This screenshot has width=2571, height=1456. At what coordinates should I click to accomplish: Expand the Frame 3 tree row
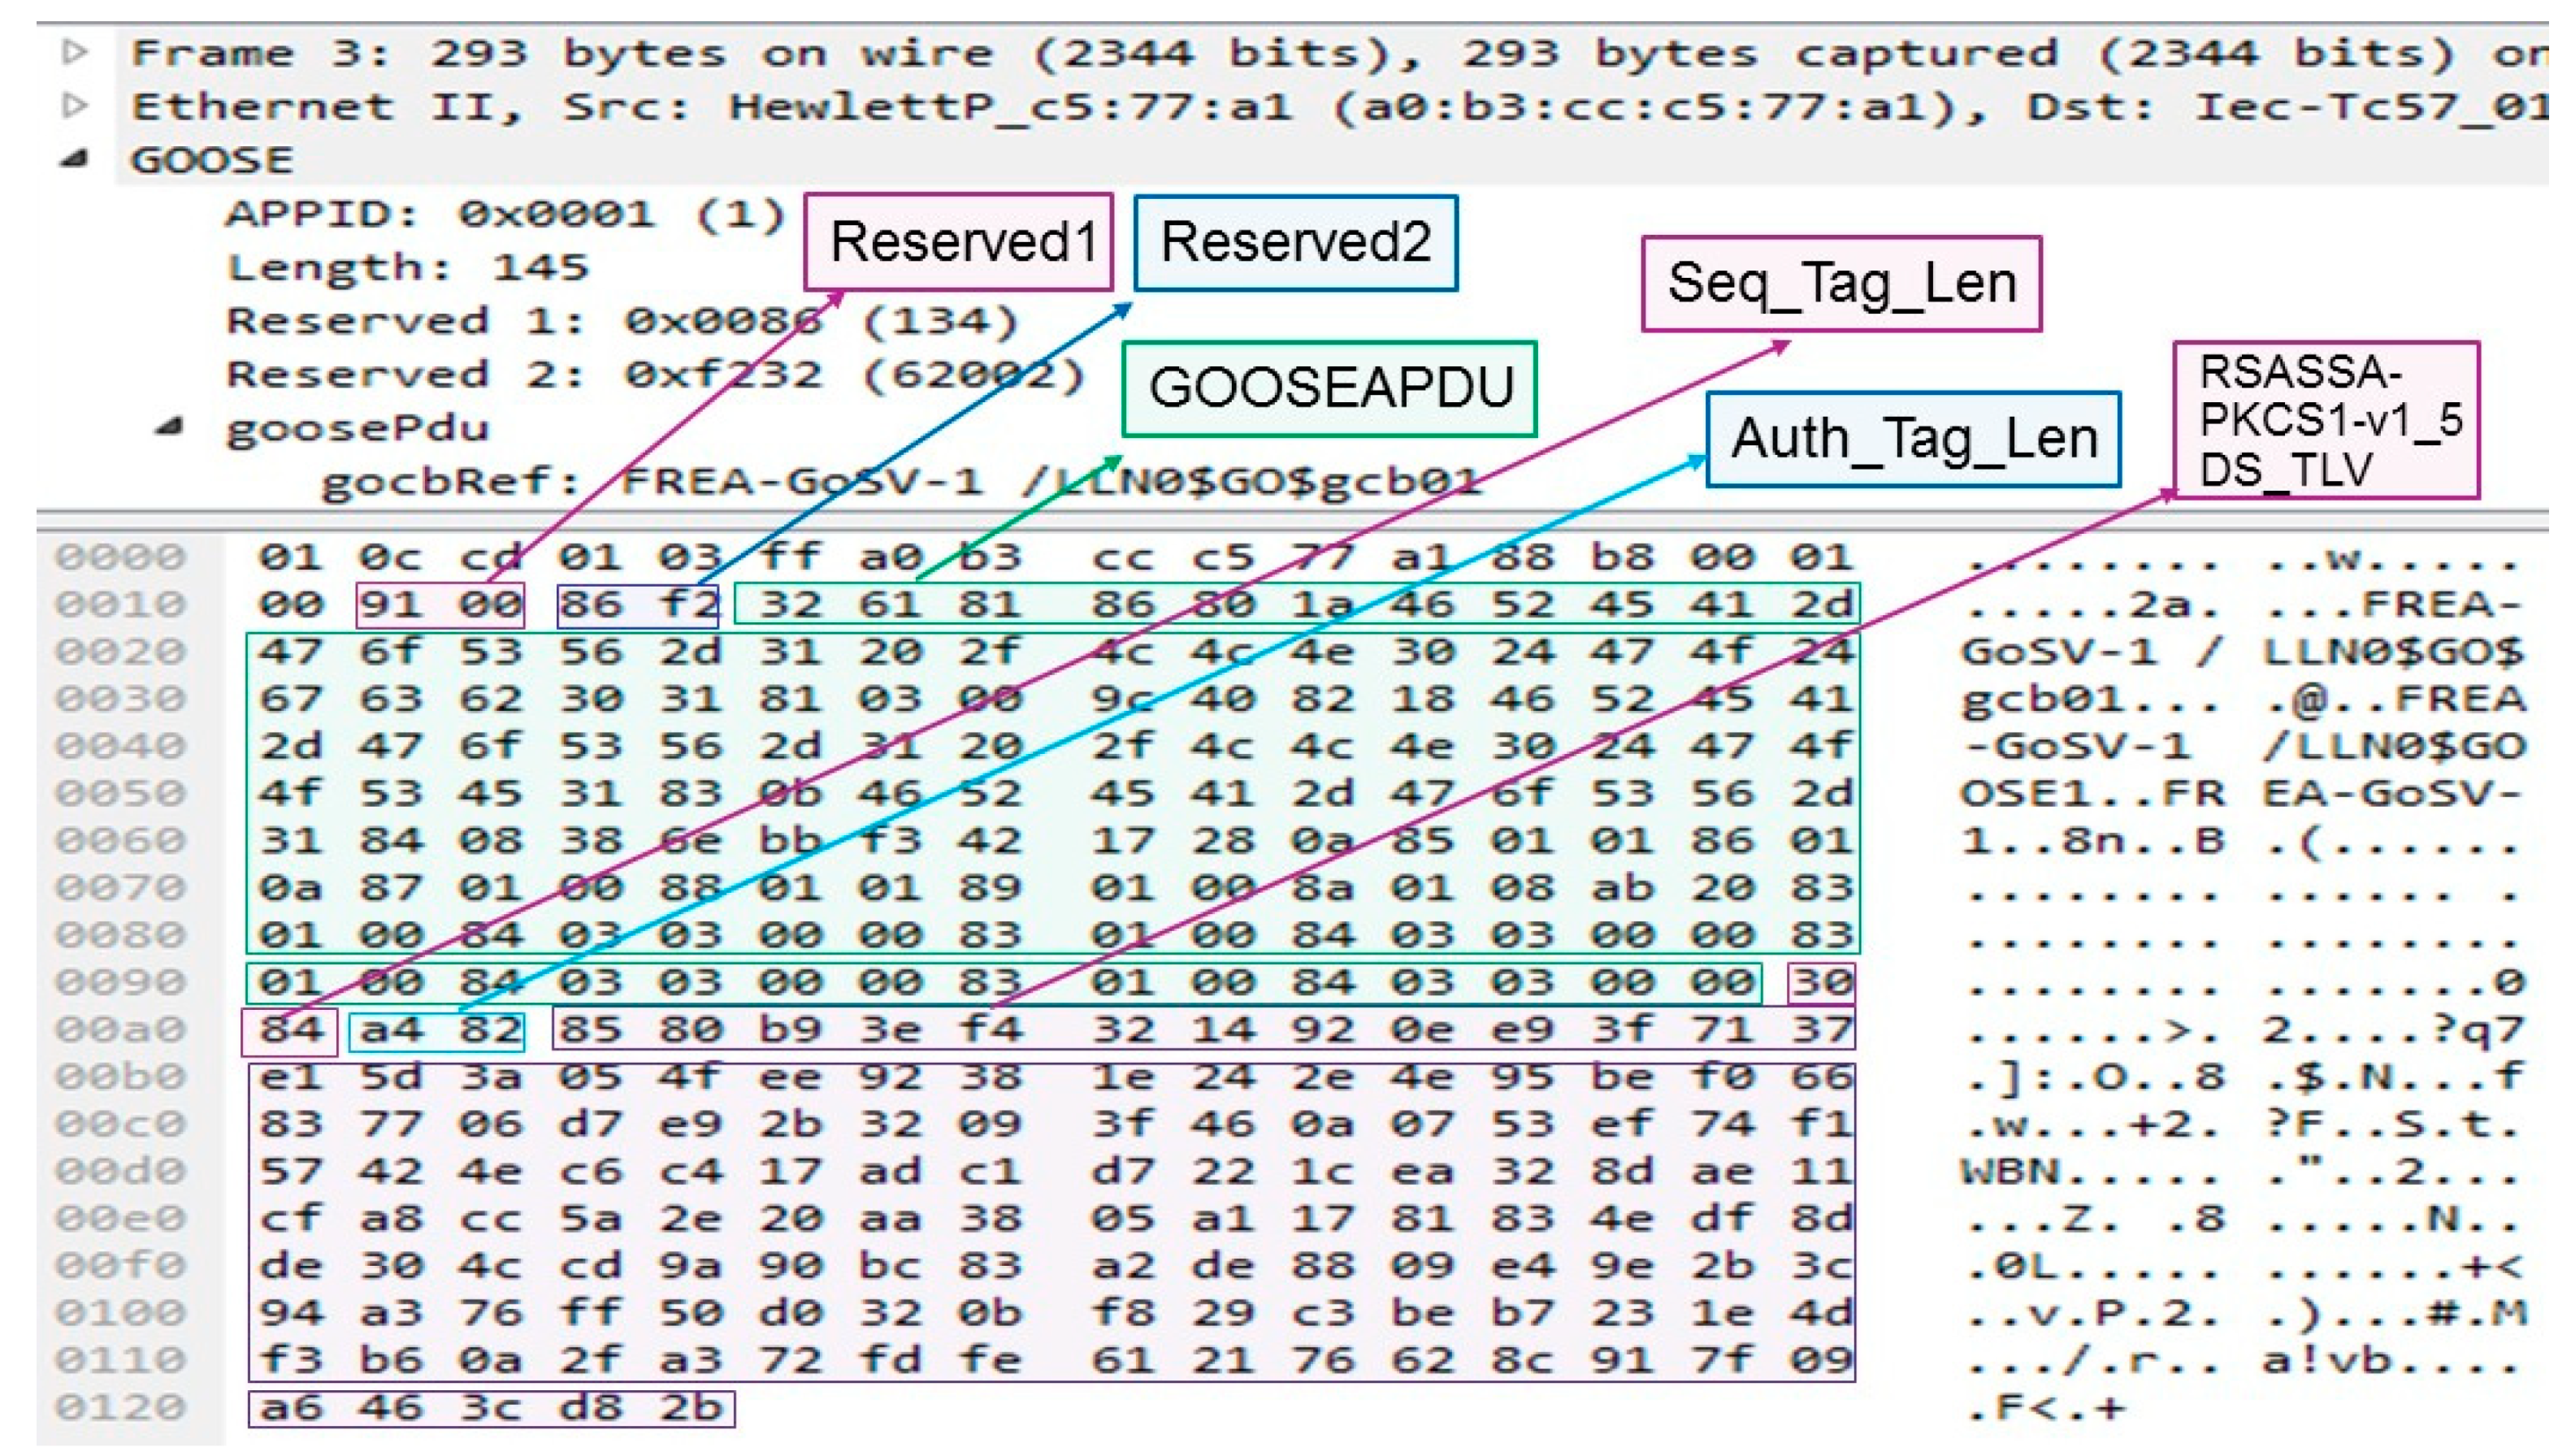[x=75, y=52]
